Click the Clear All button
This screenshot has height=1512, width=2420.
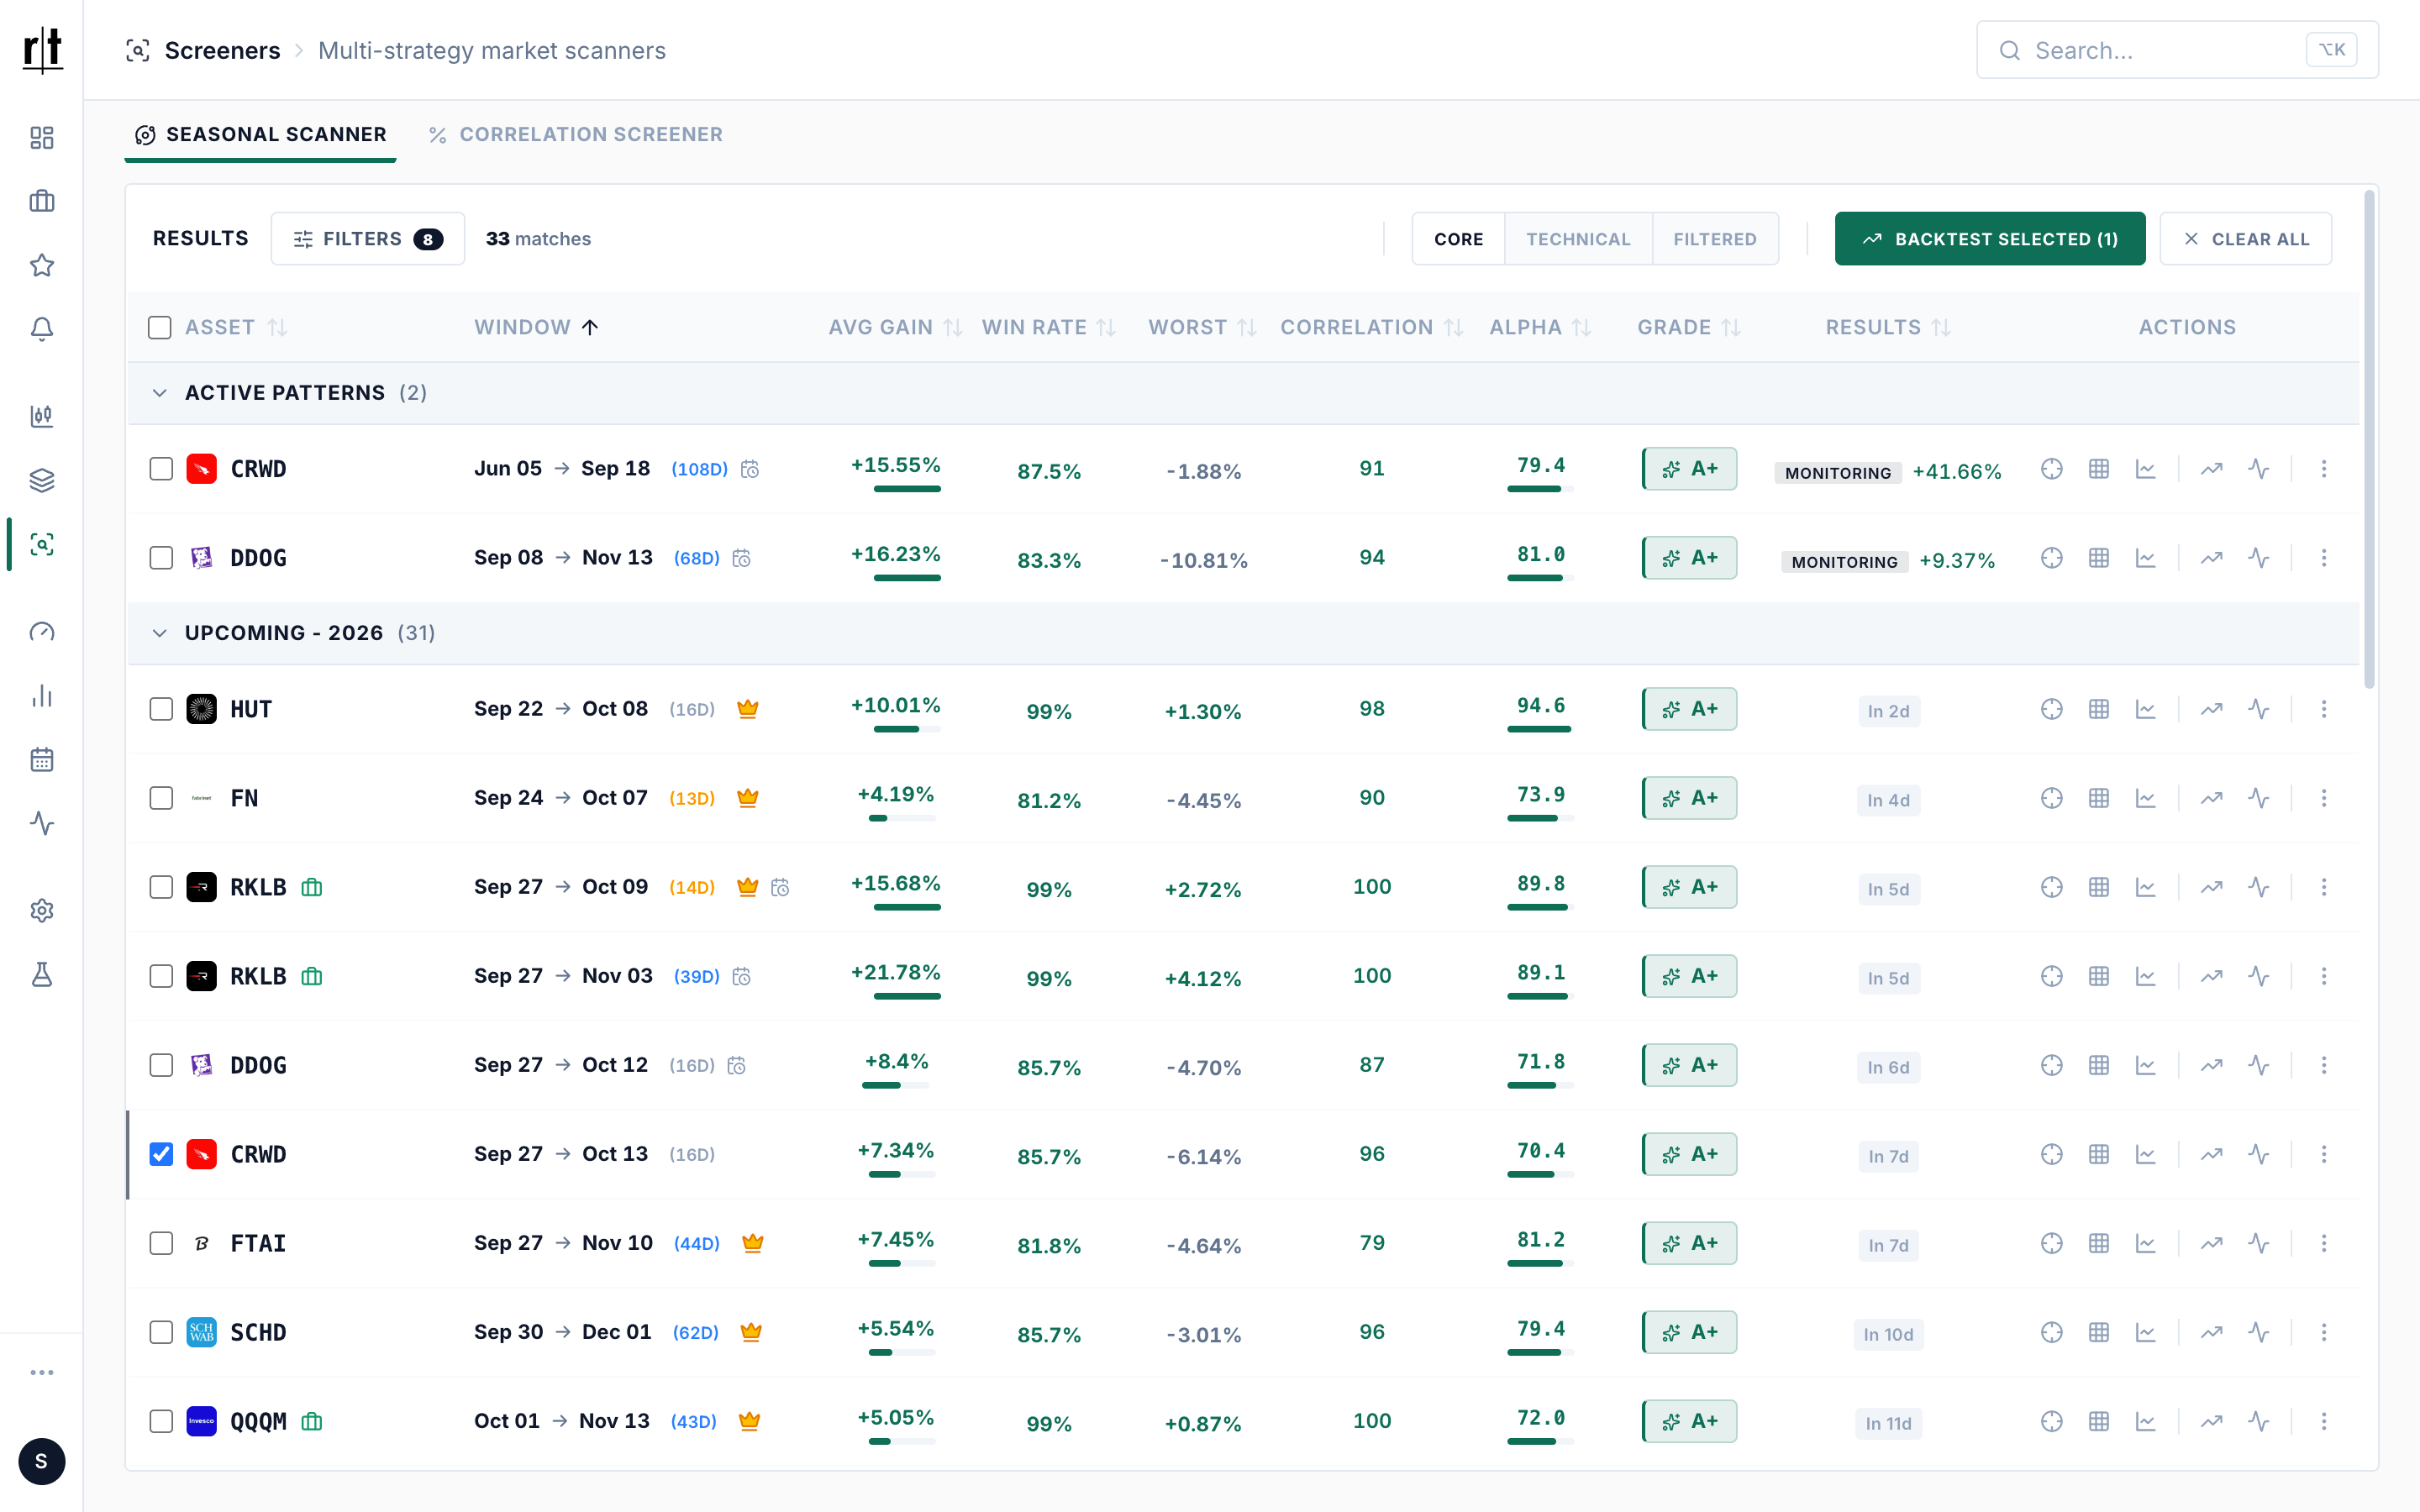(x=2246, y=239)
